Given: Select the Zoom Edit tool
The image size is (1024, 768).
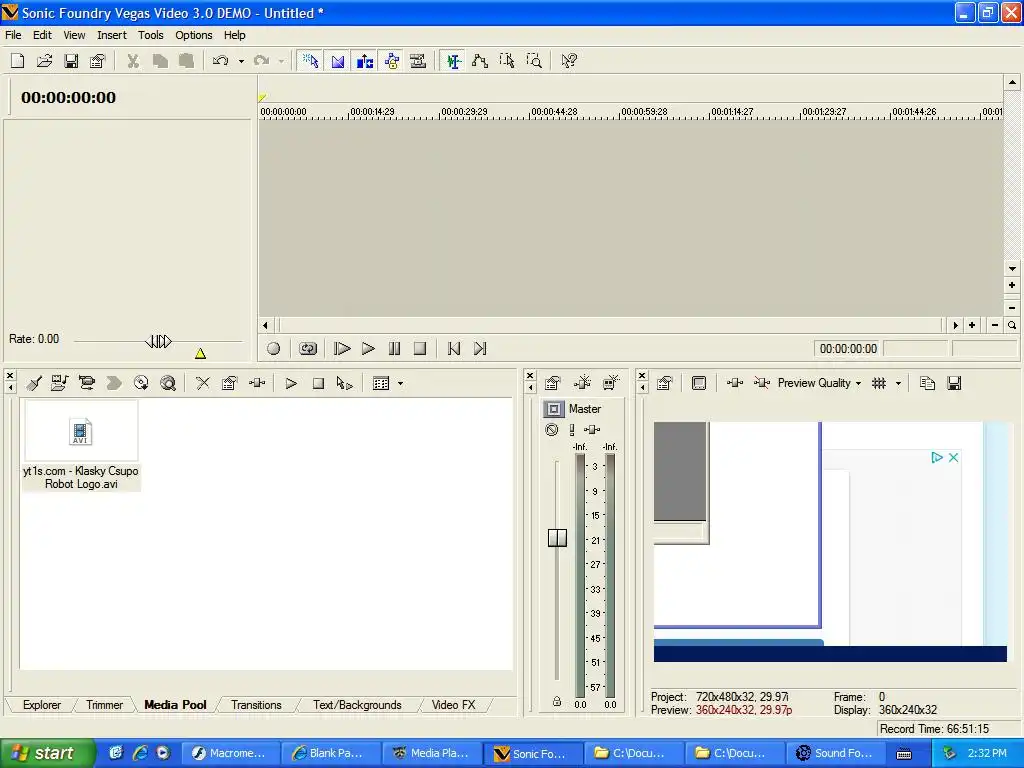Looking at the screenshot, I should [534, 61].
